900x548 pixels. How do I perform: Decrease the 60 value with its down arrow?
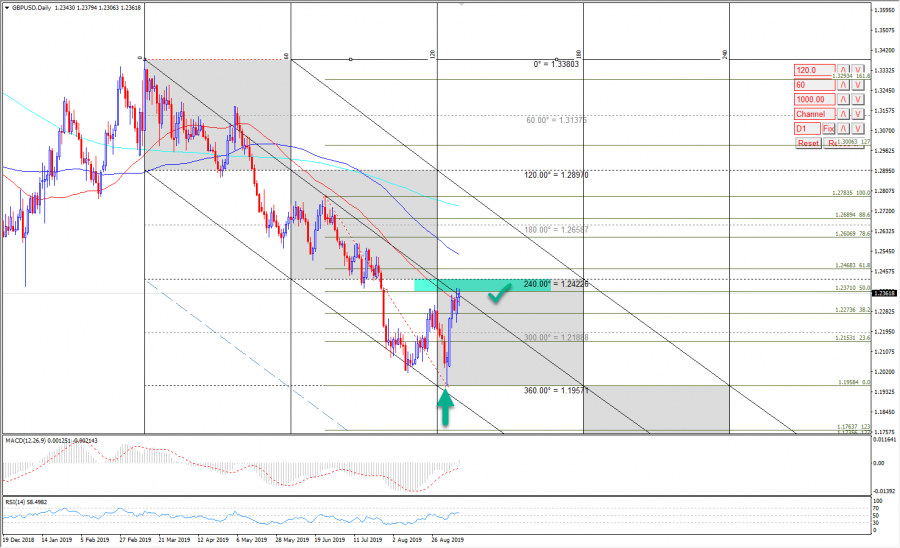pyautogui.click(x=858, y=85)
